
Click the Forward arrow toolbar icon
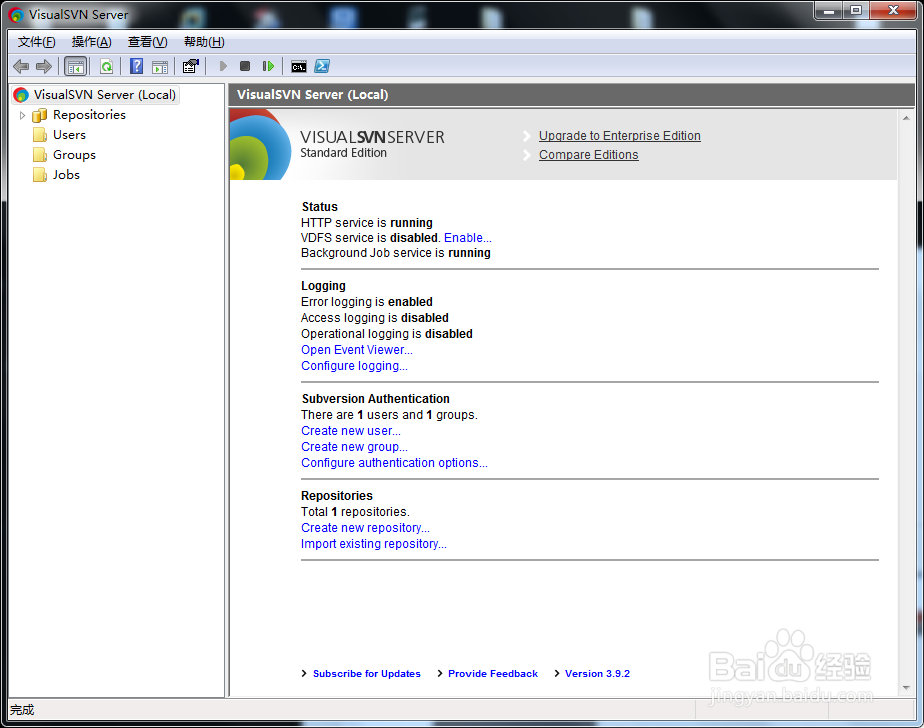[44, 66]
